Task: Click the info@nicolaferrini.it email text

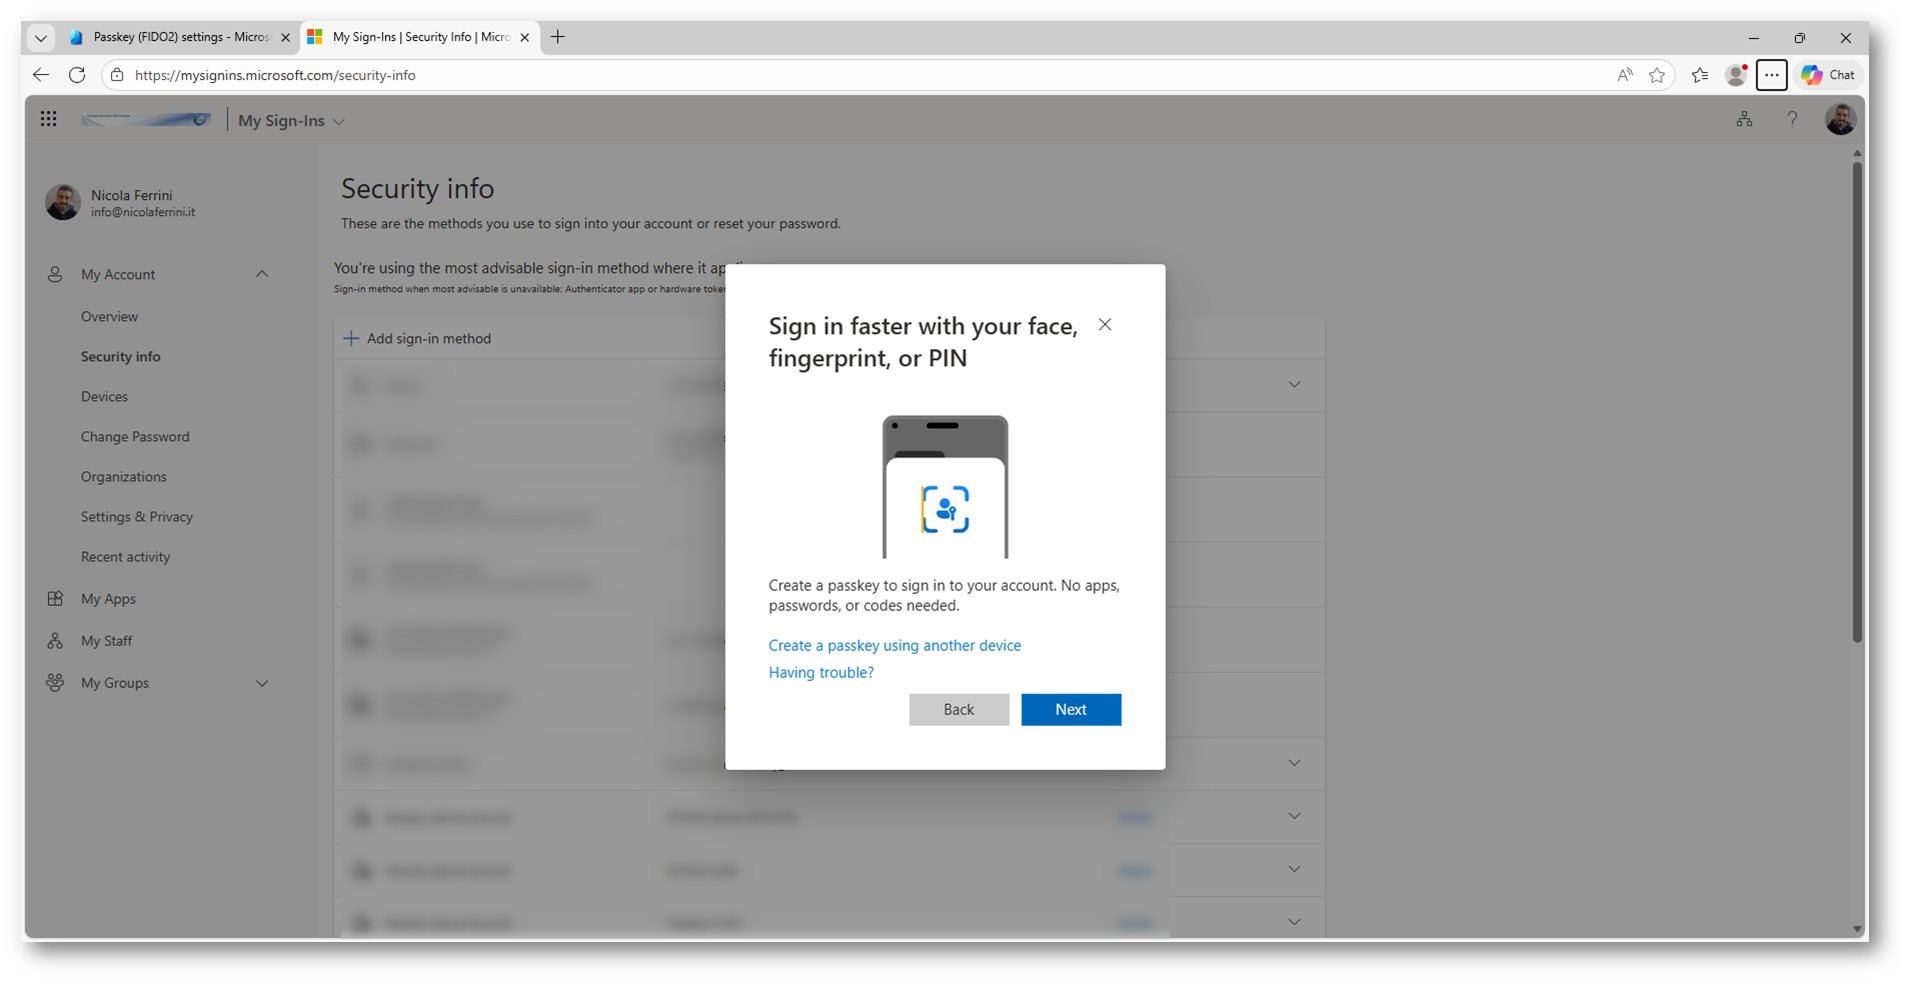Action: [143, 212]
